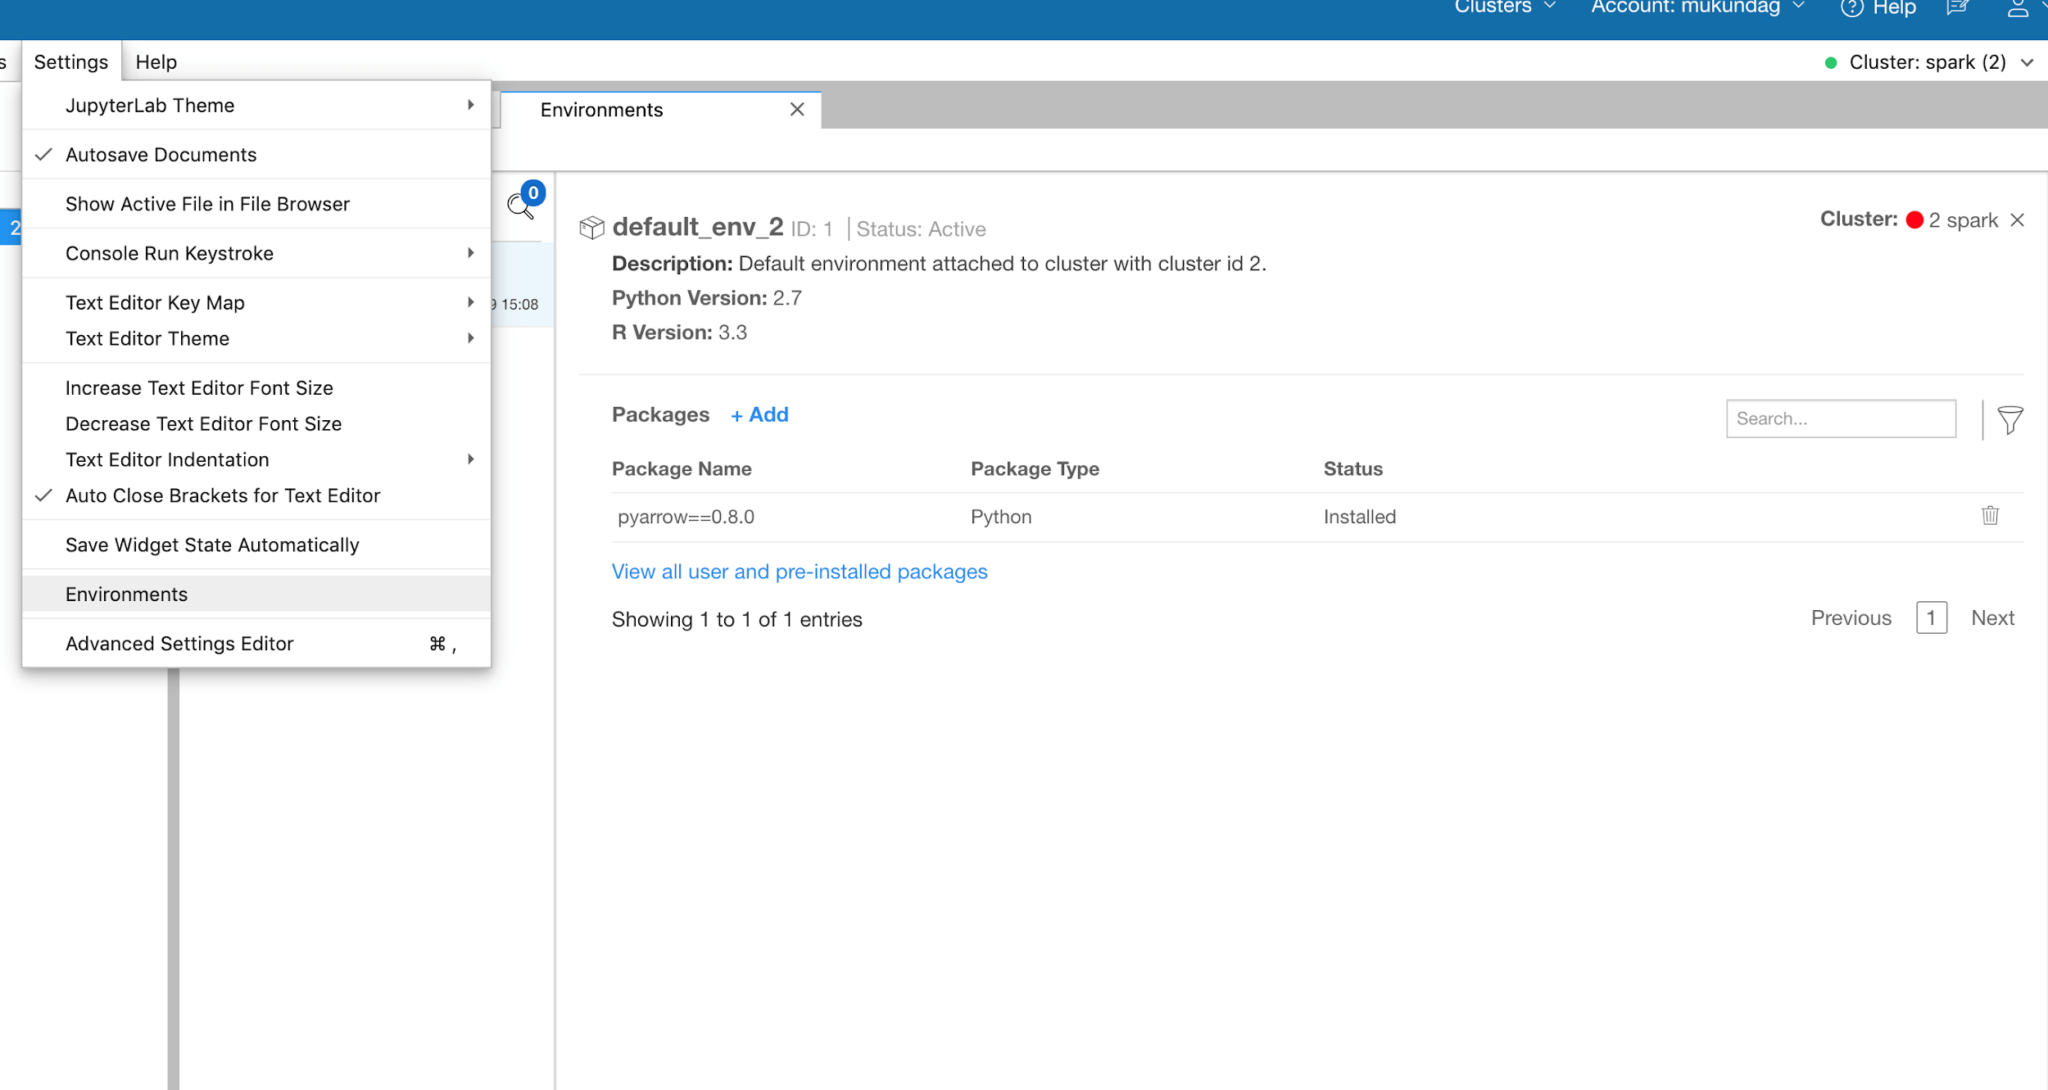Image resolution: width=2048 pixels, height=1090 pixels.
Task: Choose Decrease Text Editor Font Size
Action: pos(257,423)
